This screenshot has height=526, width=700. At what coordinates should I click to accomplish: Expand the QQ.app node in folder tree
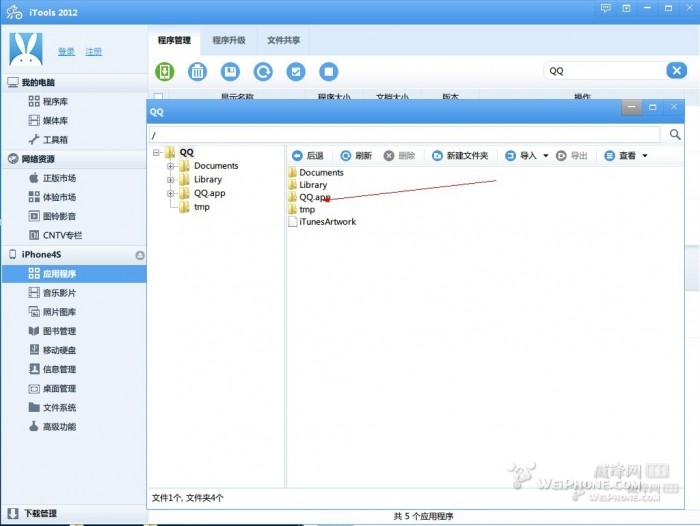[x=171, y=193]
